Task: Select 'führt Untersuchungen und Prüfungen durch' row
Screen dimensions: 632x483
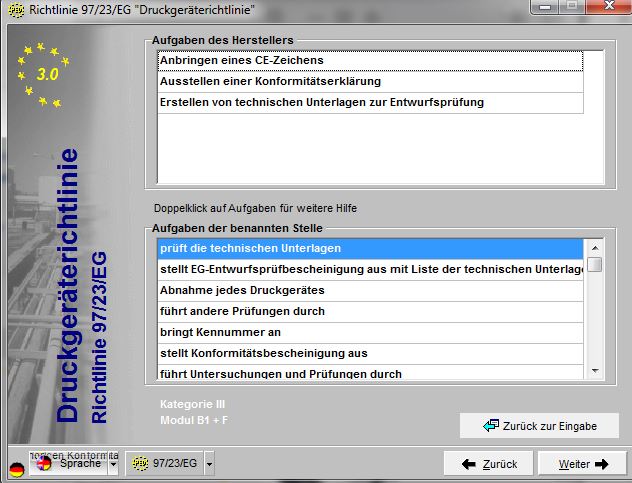Action: pos(370,373)
